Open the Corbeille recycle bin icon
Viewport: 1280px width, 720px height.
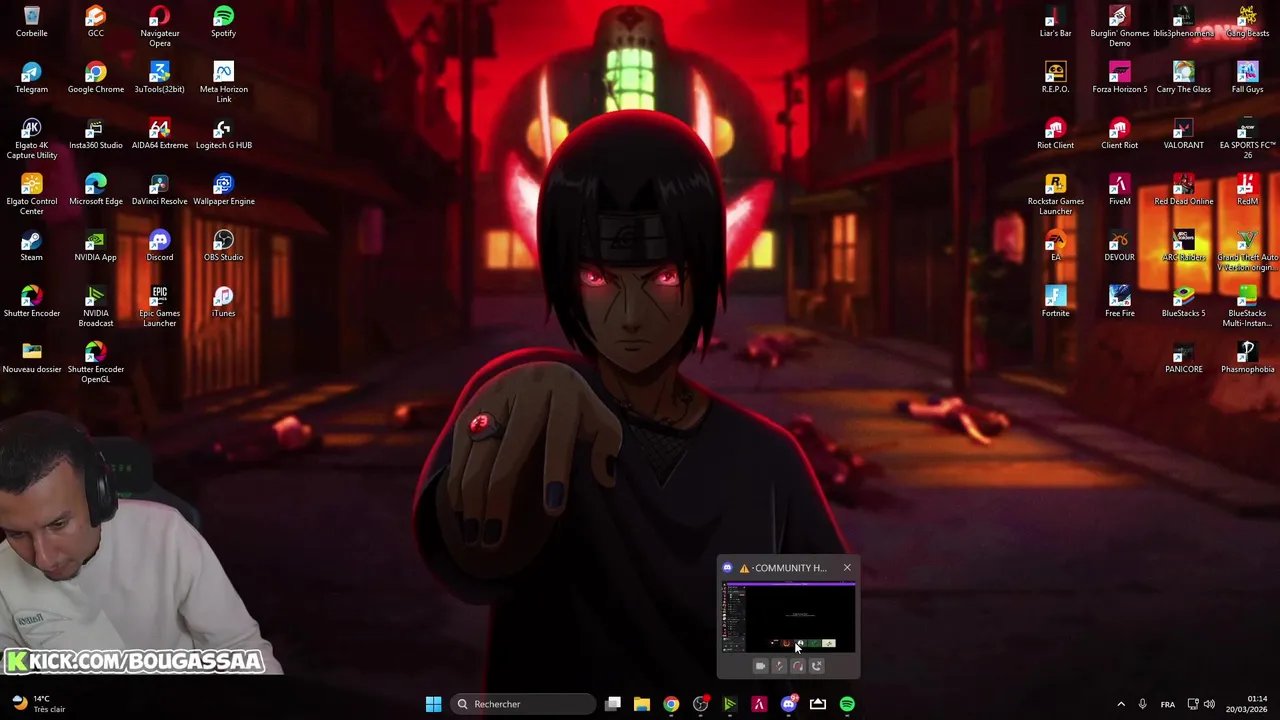[x=31, y=22]
